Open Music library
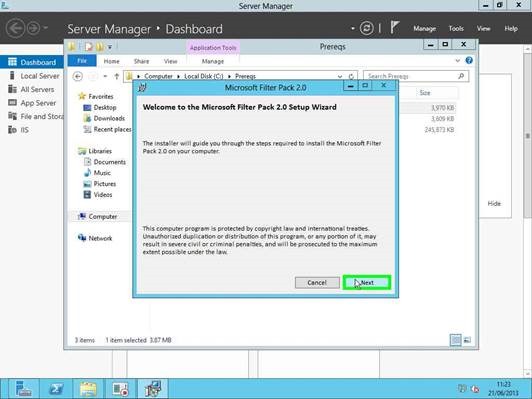The height and width of the screenshot is (399, 532). 102,173
